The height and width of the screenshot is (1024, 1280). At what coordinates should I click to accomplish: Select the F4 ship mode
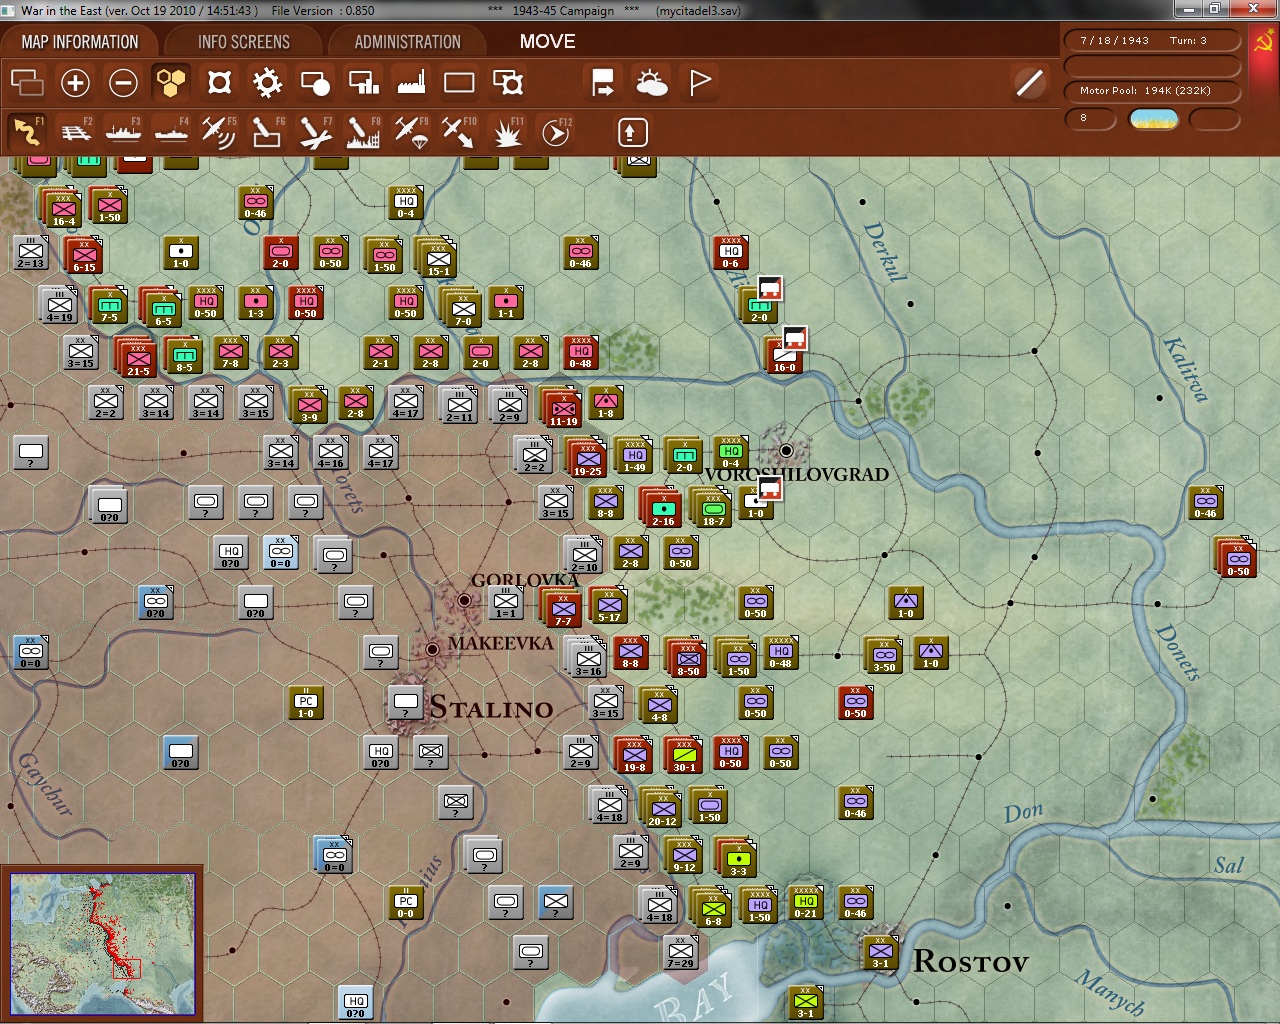pyautogui.click(x=171, y=132)
